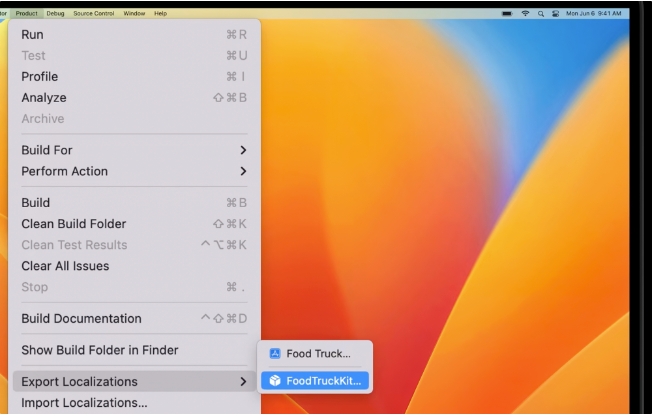The width and height of the screenshot is (653, 416).
Task: Select the Analyze menu command
Action: point(44,98)
